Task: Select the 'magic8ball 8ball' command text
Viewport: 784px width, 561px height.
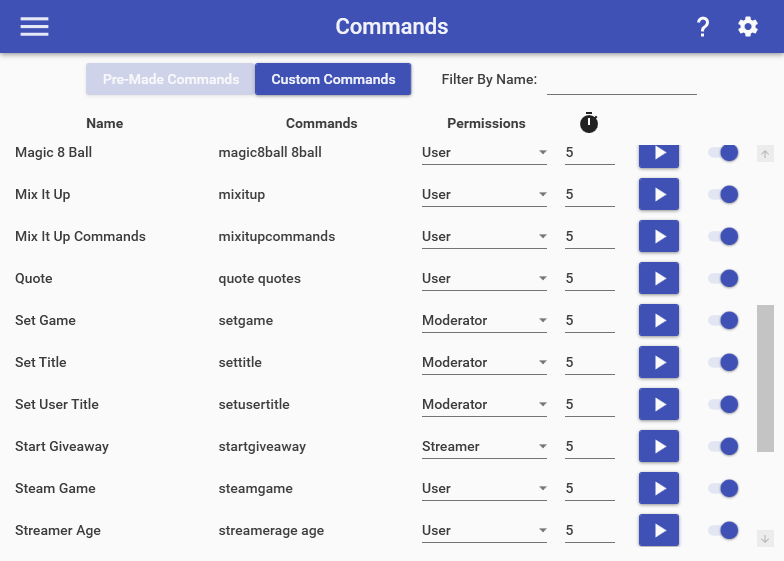Action: [x=270, y=152]
